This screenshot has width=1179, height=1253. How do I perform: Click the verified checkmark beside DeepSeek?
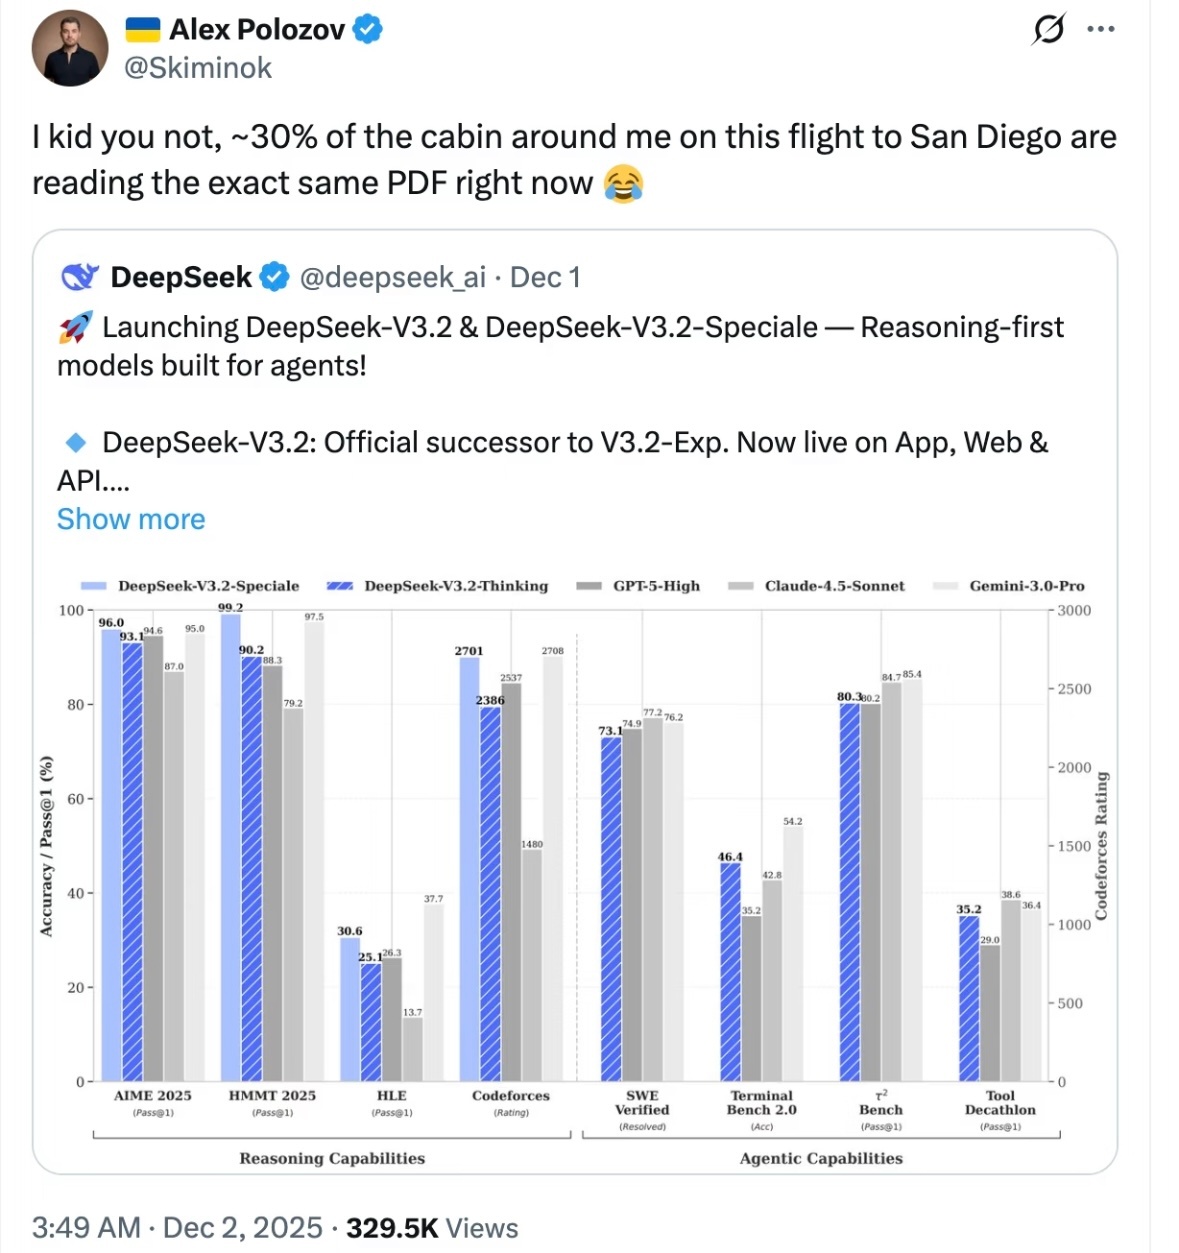pos(272,276)
